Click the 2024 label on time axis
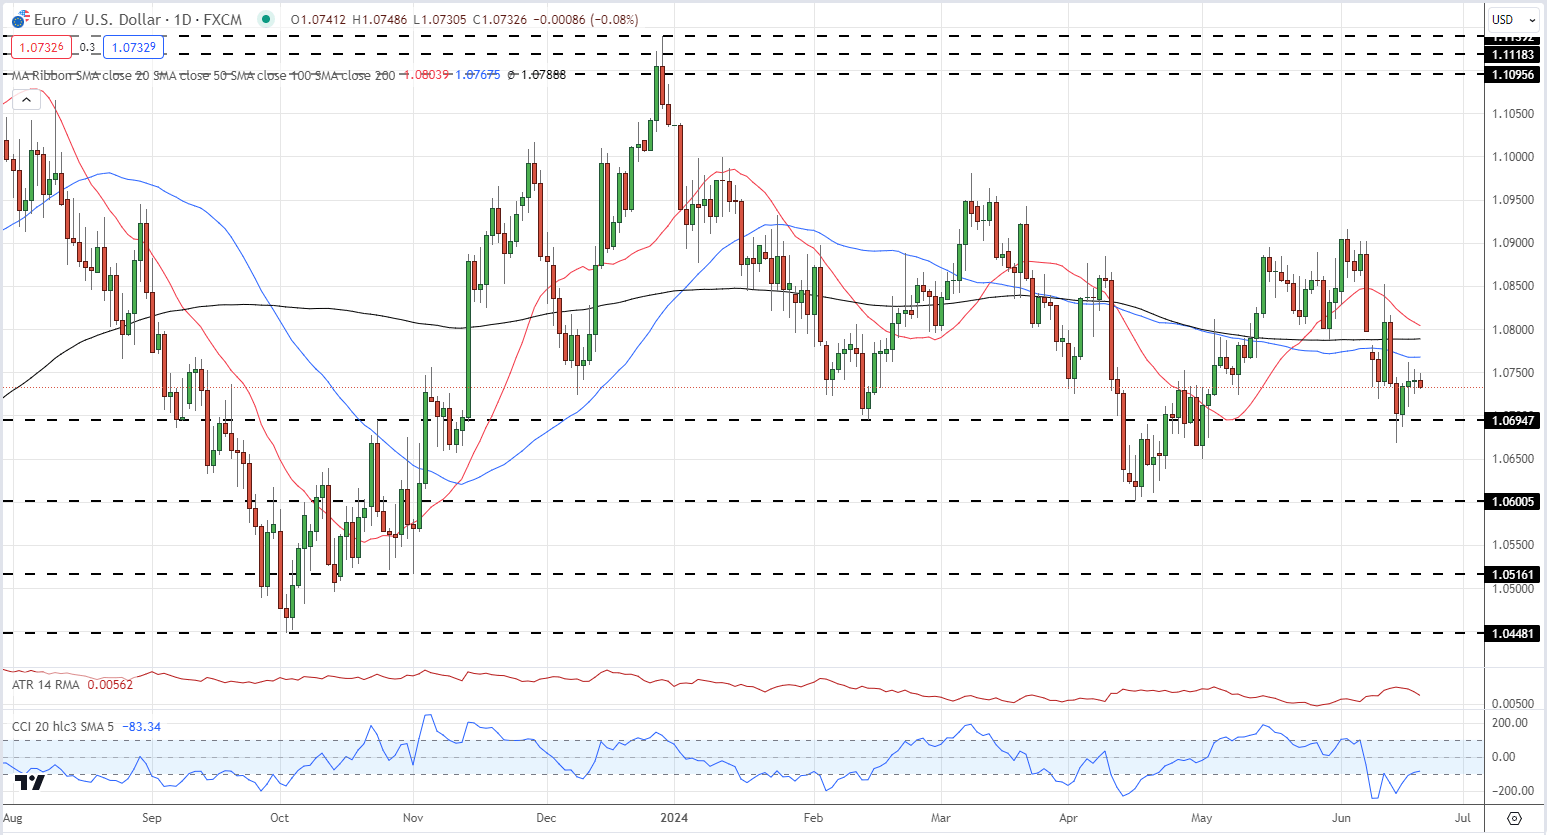 click(674, 817)
